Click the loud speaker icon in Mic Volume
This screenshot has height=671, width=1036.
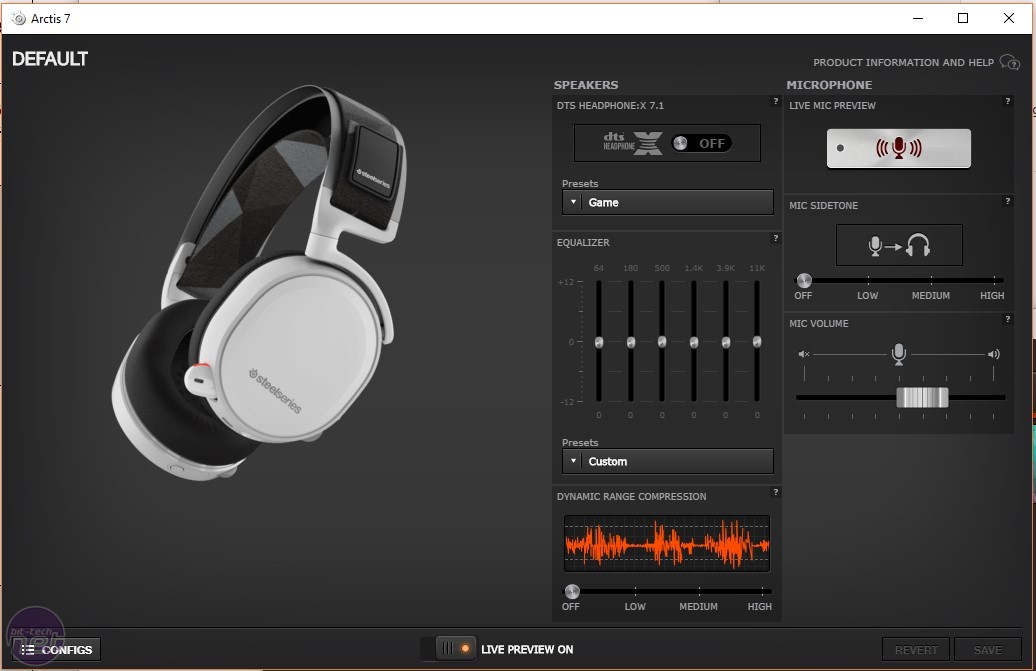point(994,354)
